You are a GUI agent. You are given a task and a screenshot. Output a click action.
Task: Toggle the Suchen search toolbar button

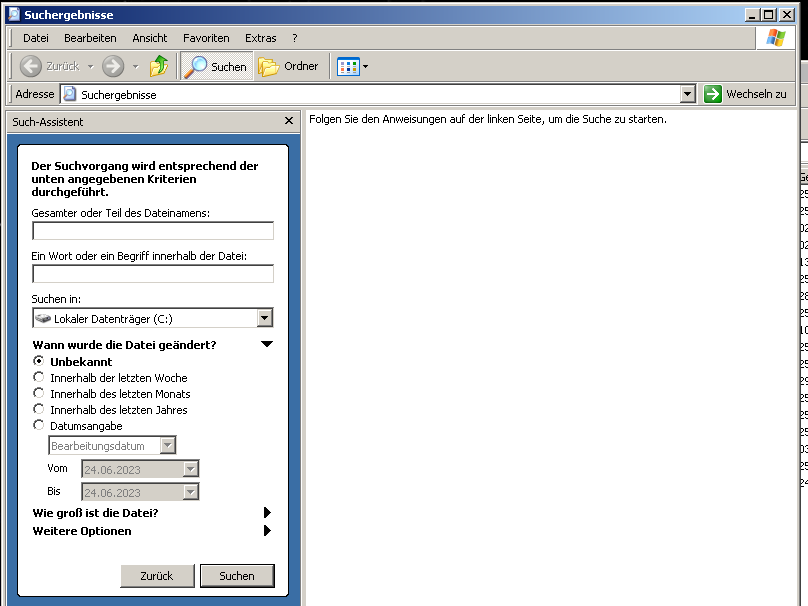(216, 66)
